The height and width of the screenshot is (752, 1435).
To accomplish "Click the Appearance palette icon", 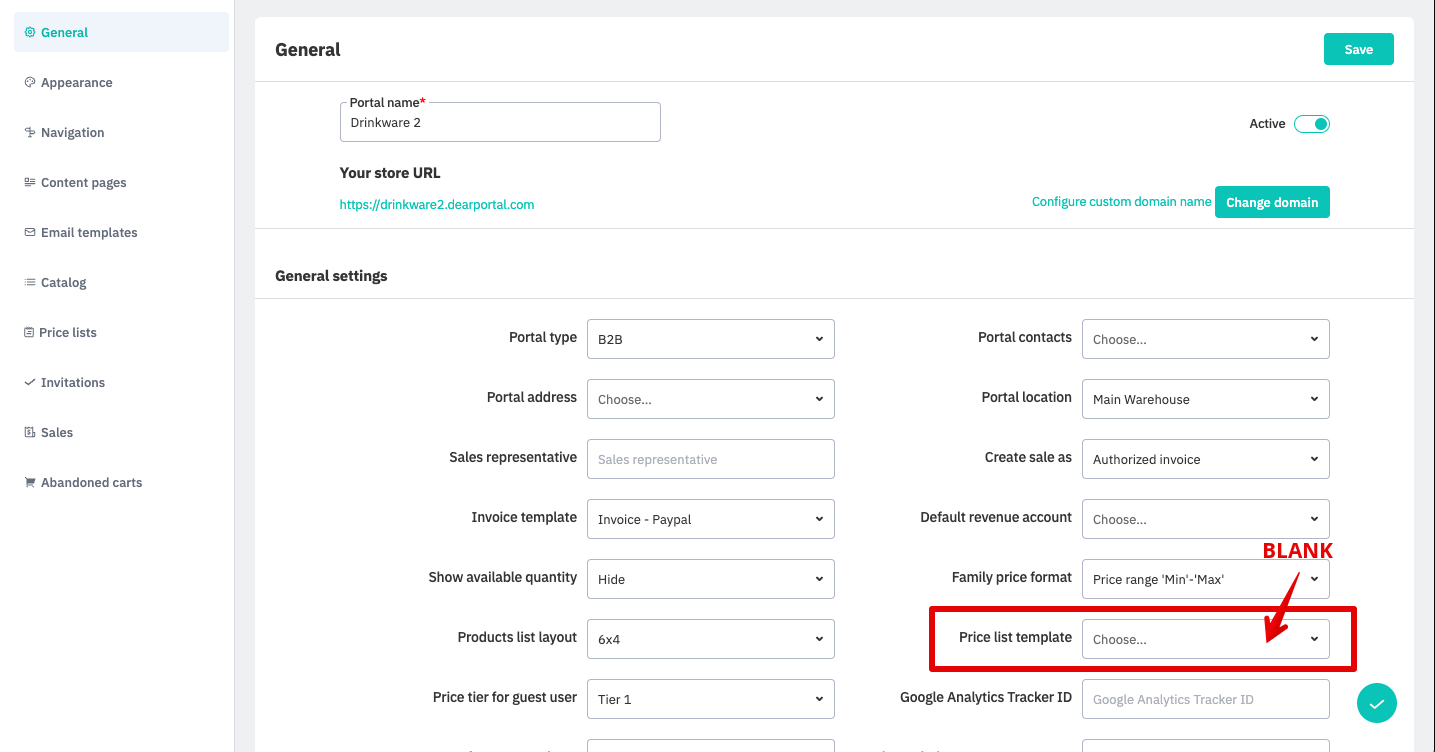I will point(30,82).
